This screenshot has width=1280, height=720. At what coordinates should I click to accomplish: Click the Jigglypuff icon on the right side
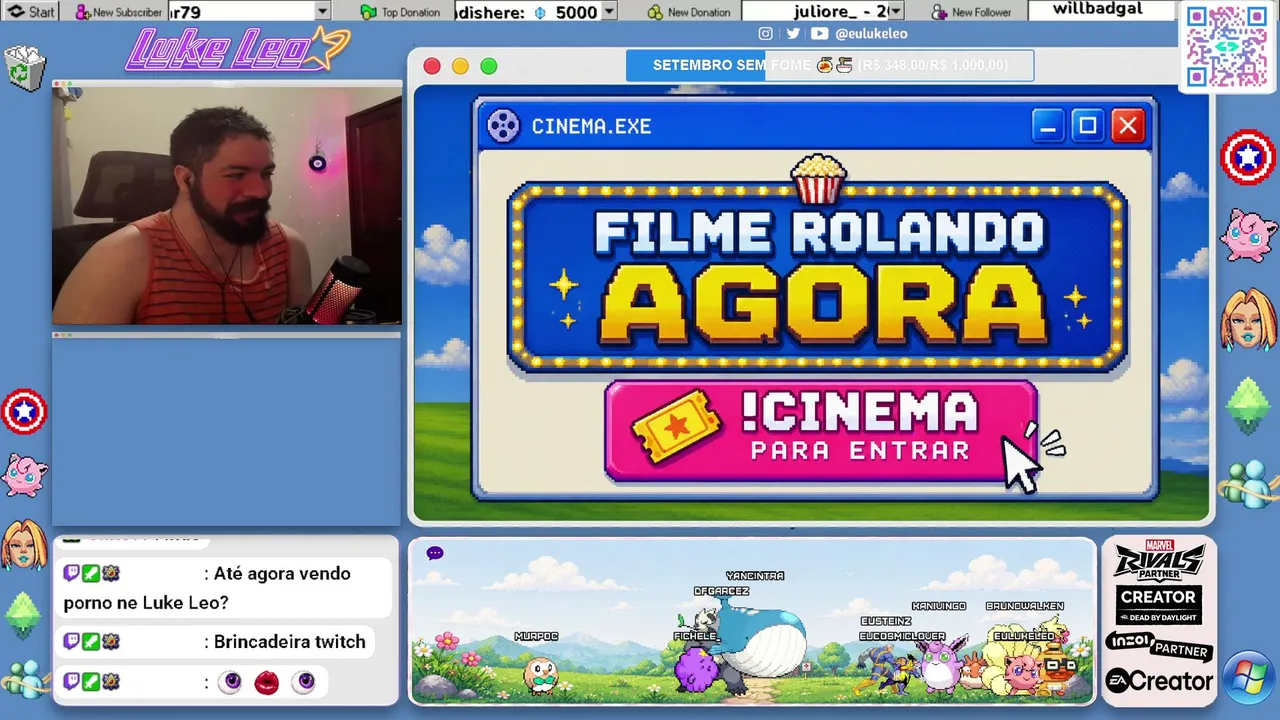1248,236
